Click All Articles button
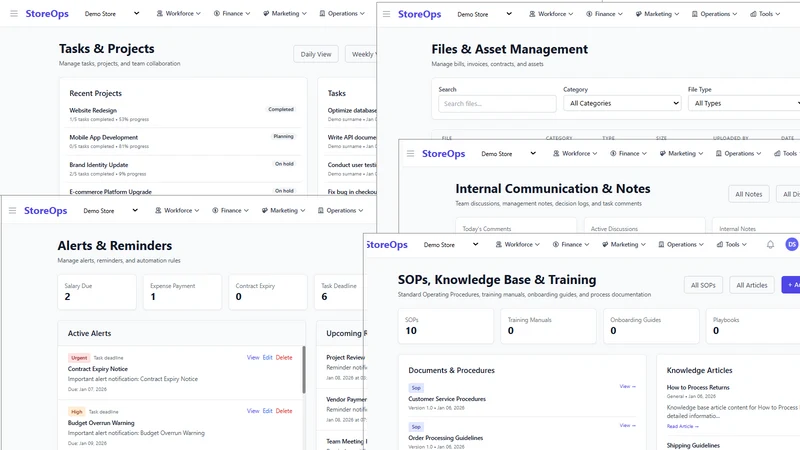 (752, 285)
